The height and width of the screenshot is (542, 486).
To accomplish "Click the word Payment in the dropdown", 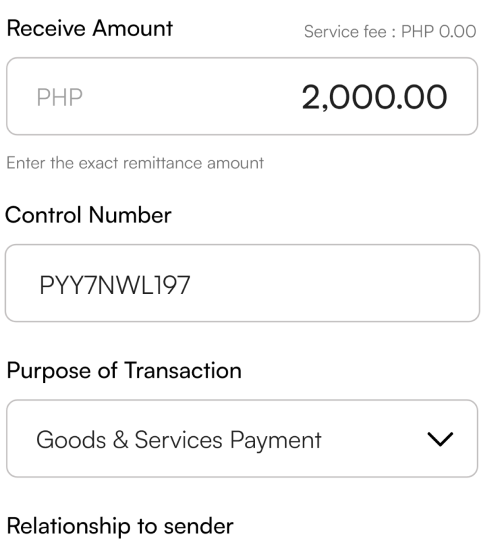I will click(276, 441).
